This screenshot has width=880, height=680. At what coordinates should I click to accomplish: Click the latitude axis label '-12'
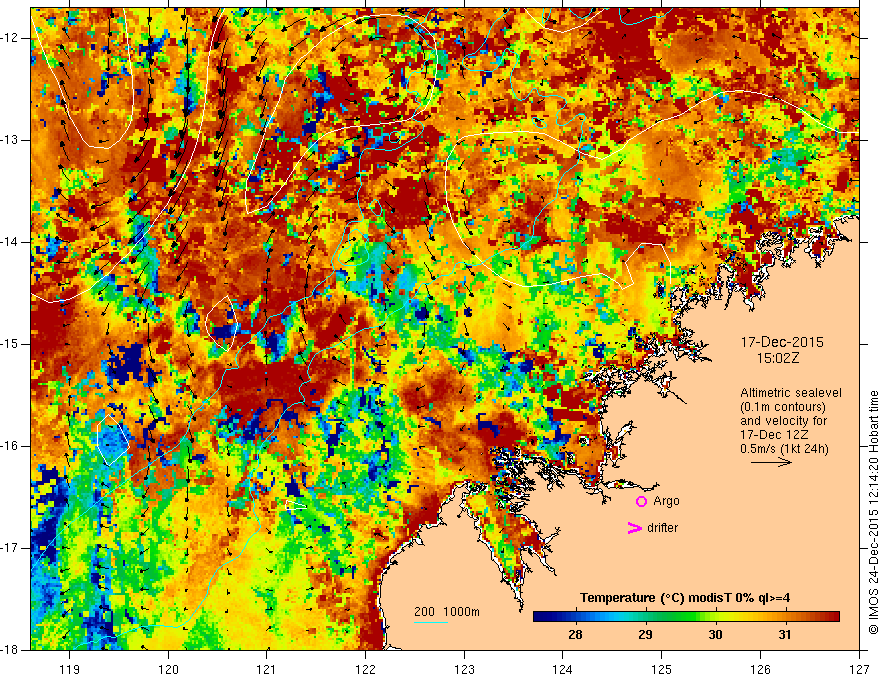click(x=10, y=38)
